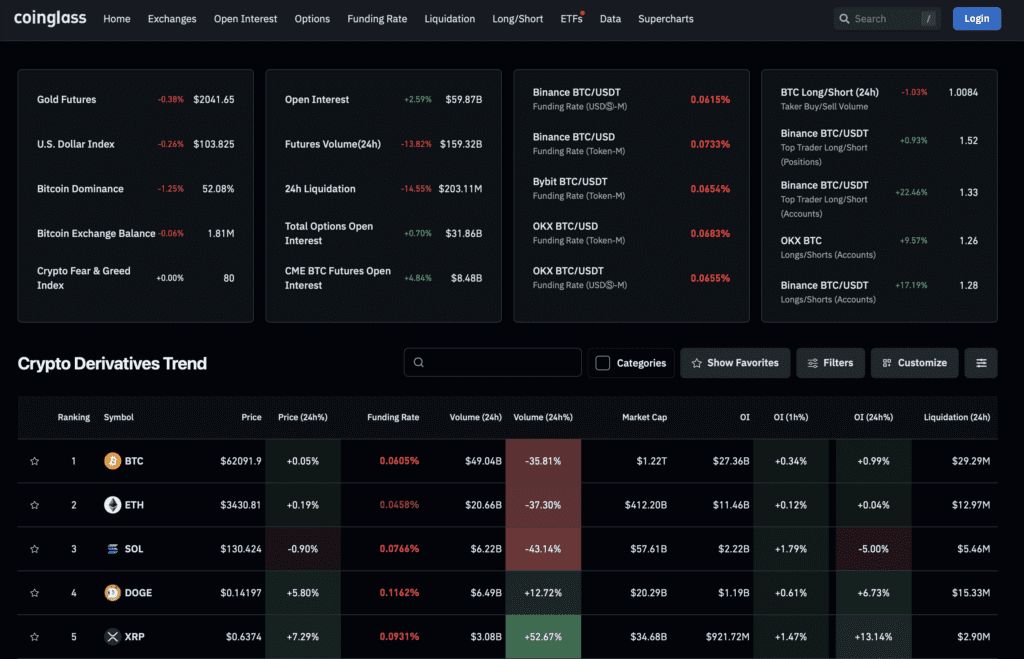Click the magnifier icon in the table search bar
This screenshot has width=1024, height=659.
pyautogui.click(x=419, y=362)
